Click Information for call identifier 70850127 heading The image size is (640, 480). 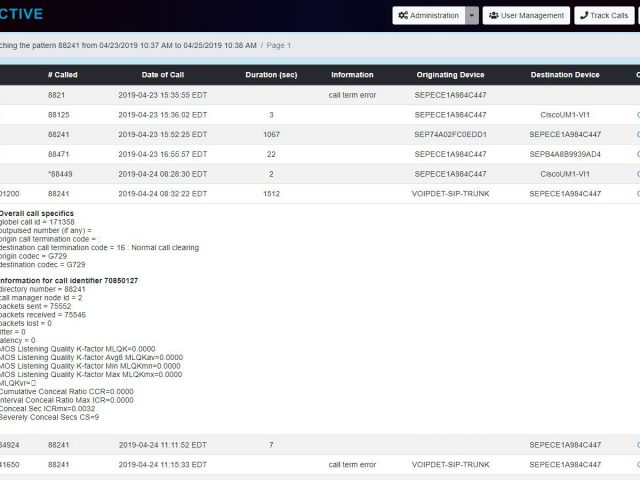pos(69,280)
